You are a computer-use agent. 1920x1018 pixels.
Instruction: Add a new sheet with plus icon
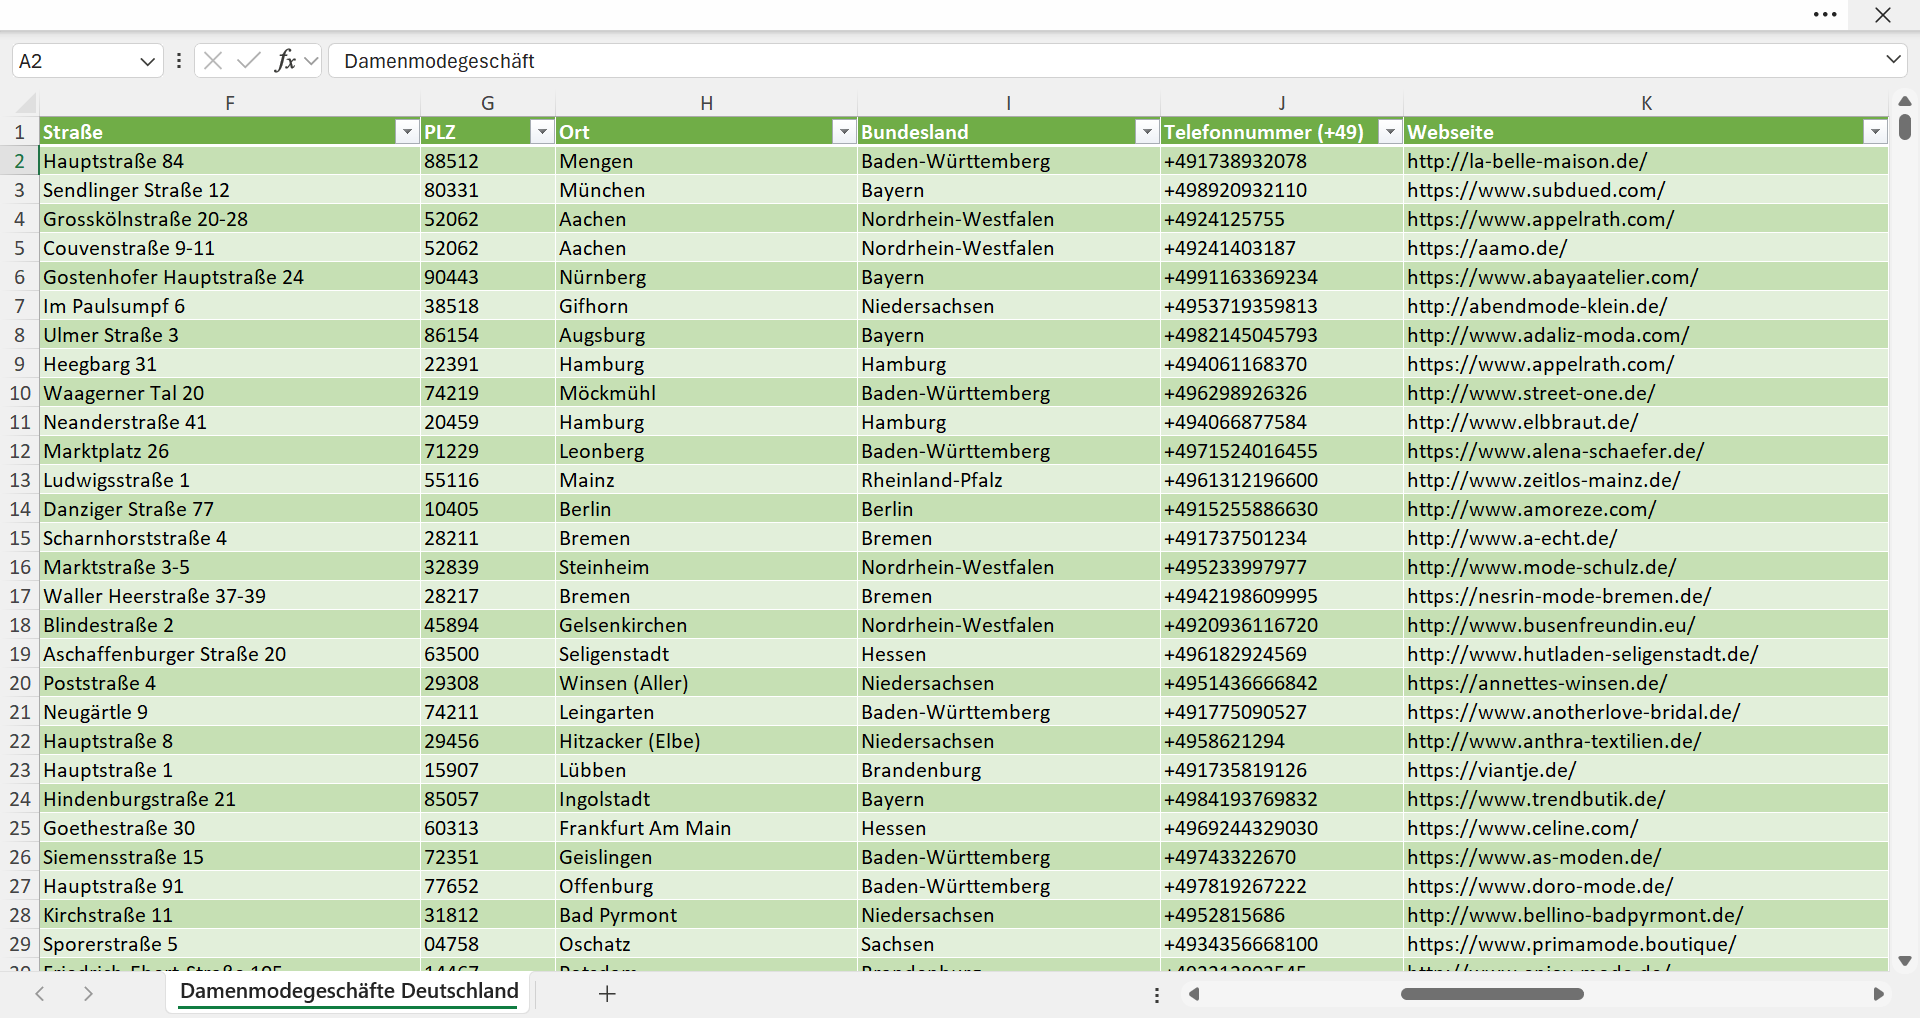point(607,994)
